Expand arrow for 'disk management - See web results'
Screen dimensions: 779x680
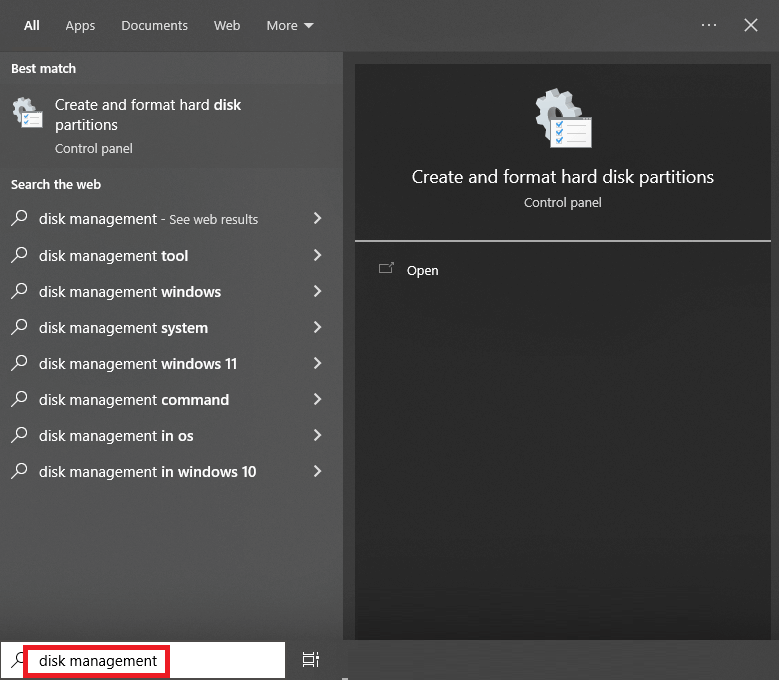pyautogui.click(x=317, y=218)
